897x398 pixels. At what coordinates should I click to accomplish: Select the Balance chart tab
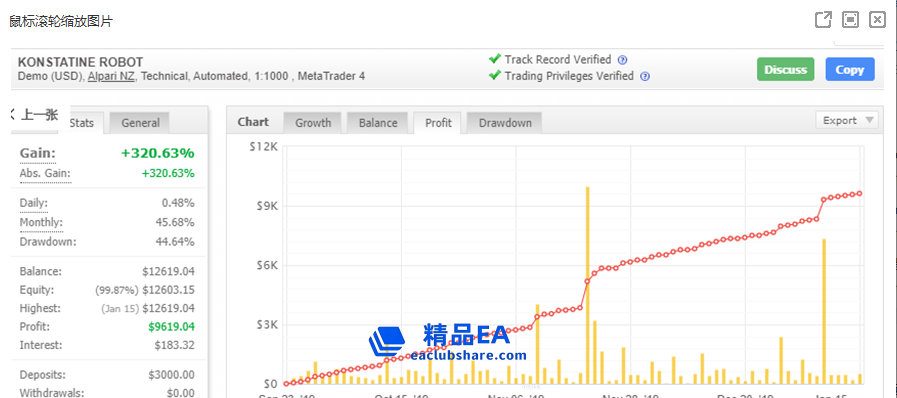[x=378, y=123]
